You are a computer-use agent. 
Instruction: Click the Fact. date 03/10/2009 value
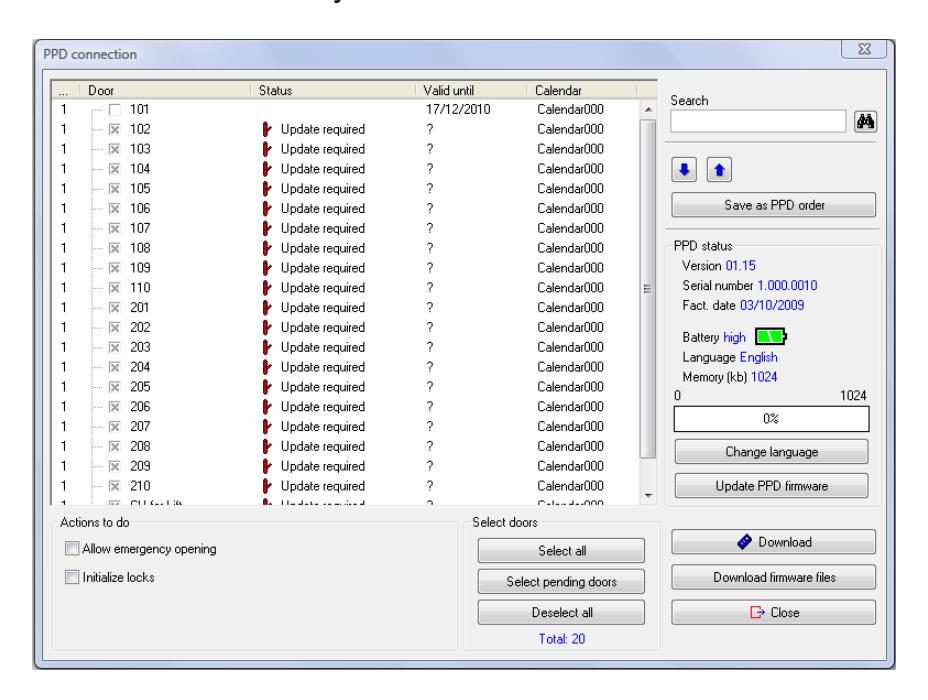coord(772,305)
